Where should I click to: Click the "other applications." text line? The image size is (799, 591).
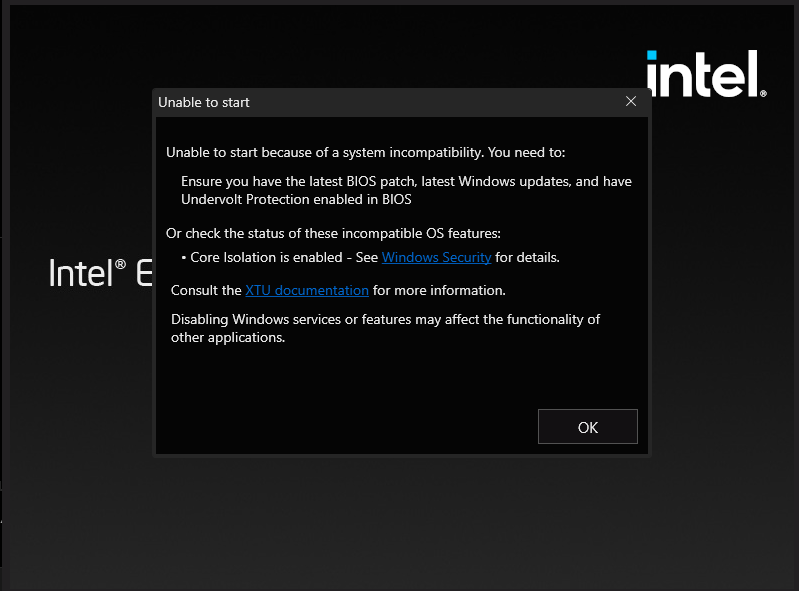(x=228, y=337)
